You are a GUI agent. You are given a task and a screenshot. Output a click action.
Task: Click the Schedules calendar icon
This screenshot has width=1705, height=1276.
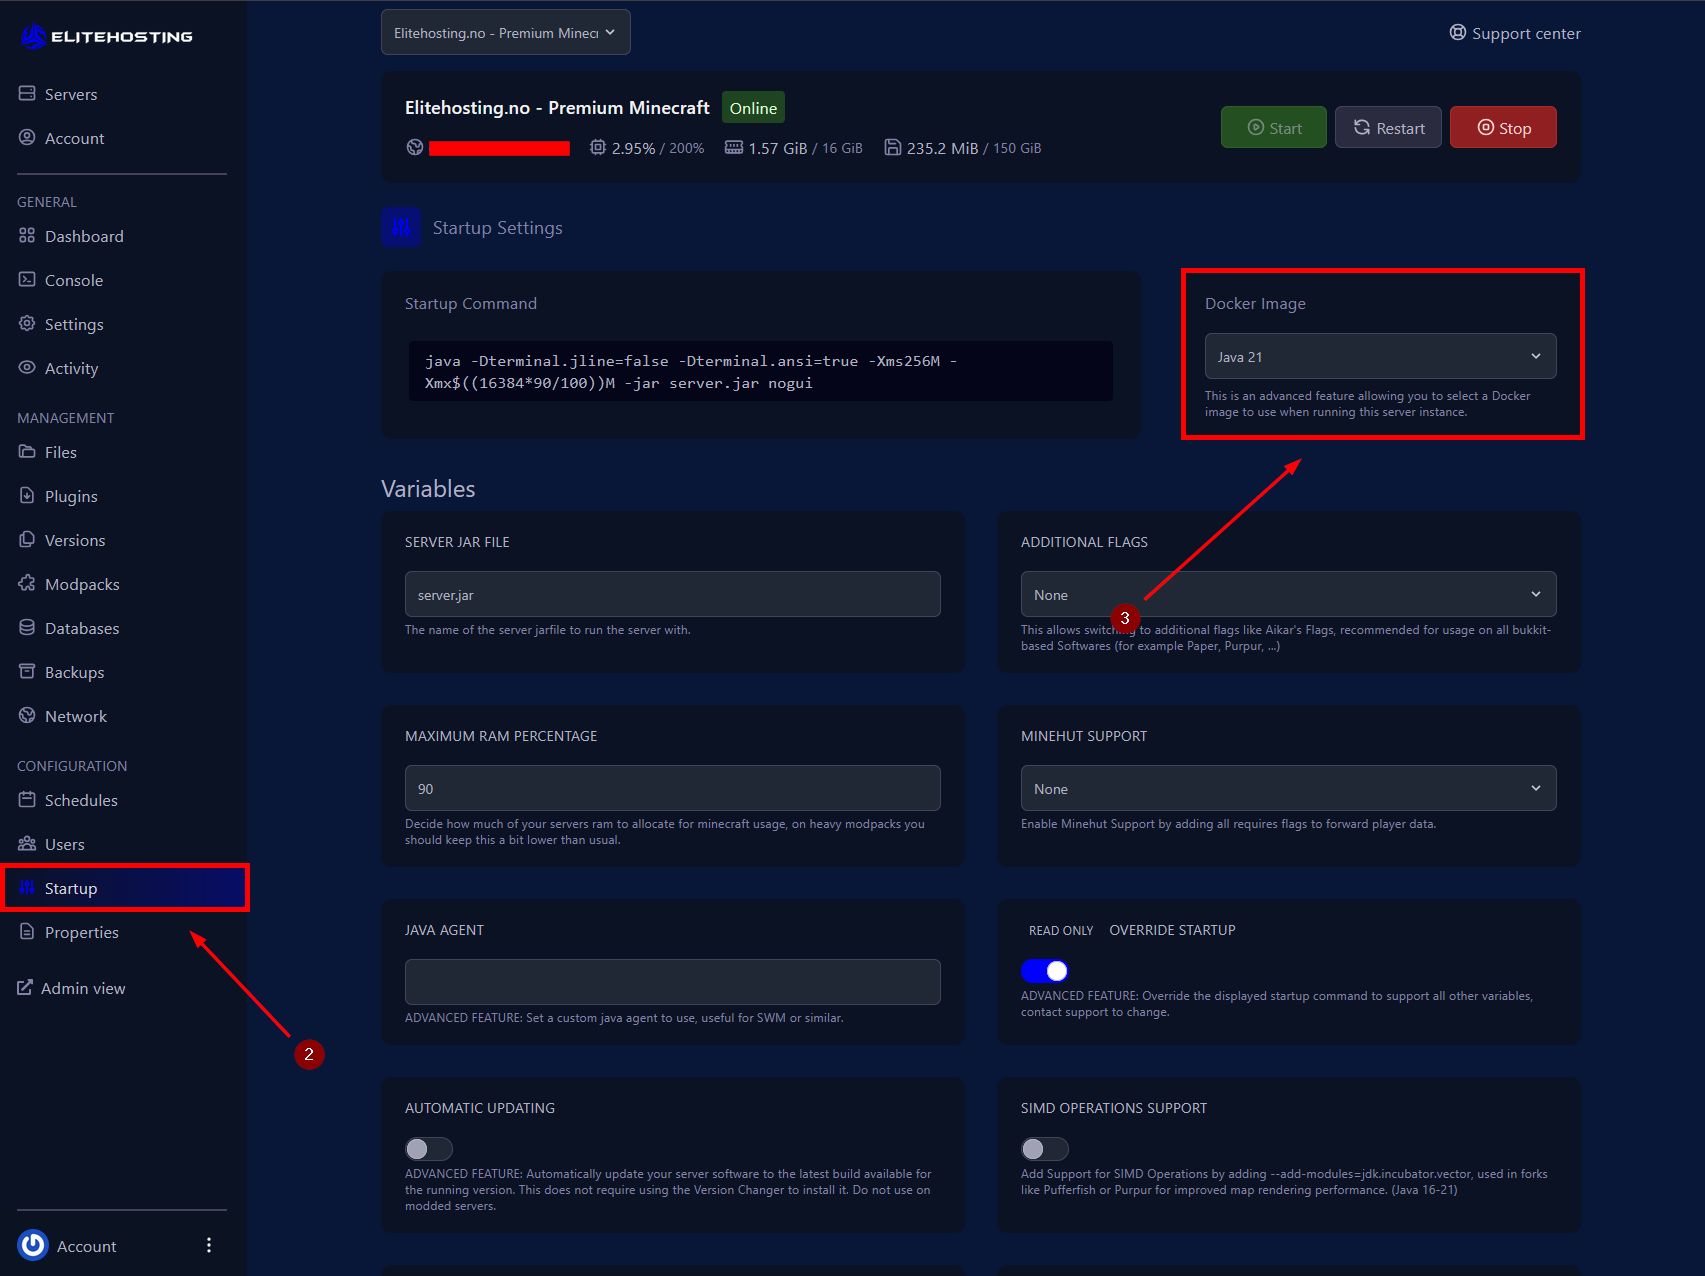click(x=27, y=800)
